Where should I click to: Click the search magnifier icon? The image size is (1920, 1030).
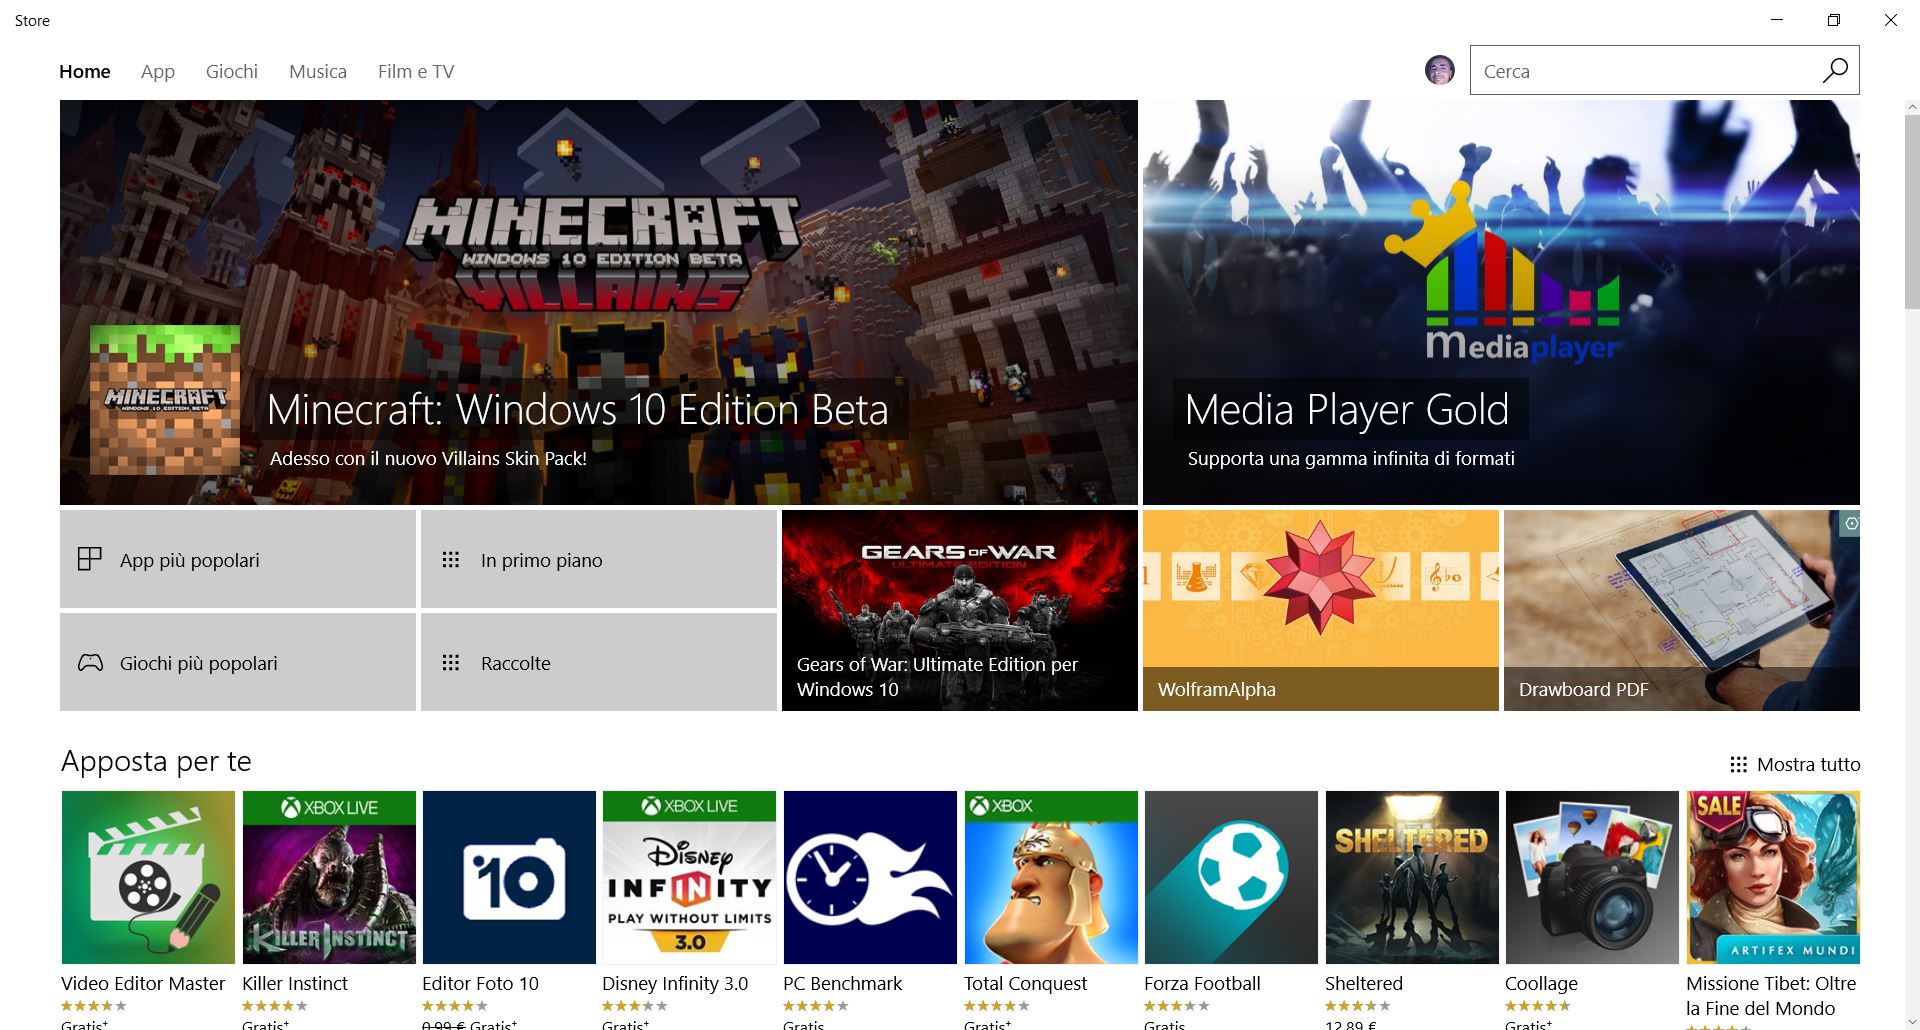click(1835, 70)
